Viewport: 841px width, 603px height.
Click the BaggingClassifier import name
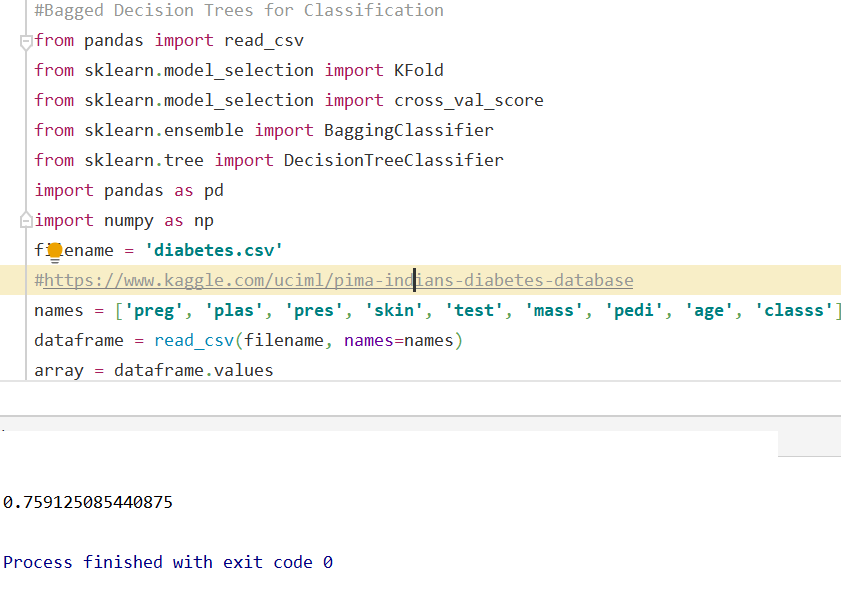tap(408, 130)
